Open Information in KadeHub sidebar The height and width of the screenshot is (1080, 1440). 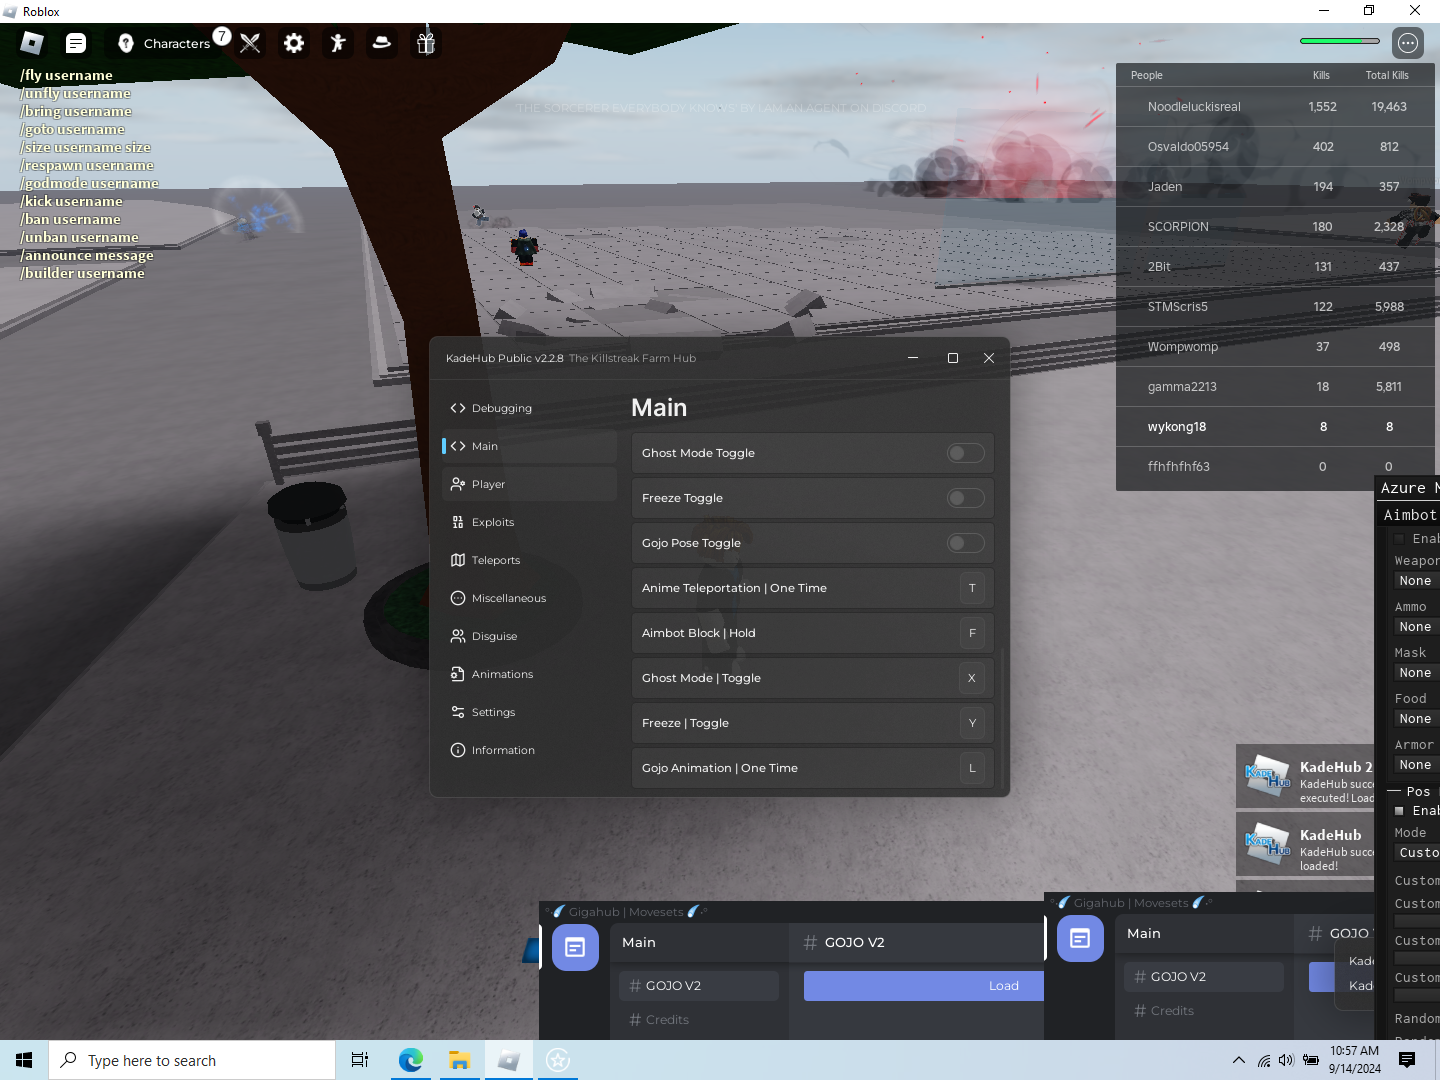[530, 750]
